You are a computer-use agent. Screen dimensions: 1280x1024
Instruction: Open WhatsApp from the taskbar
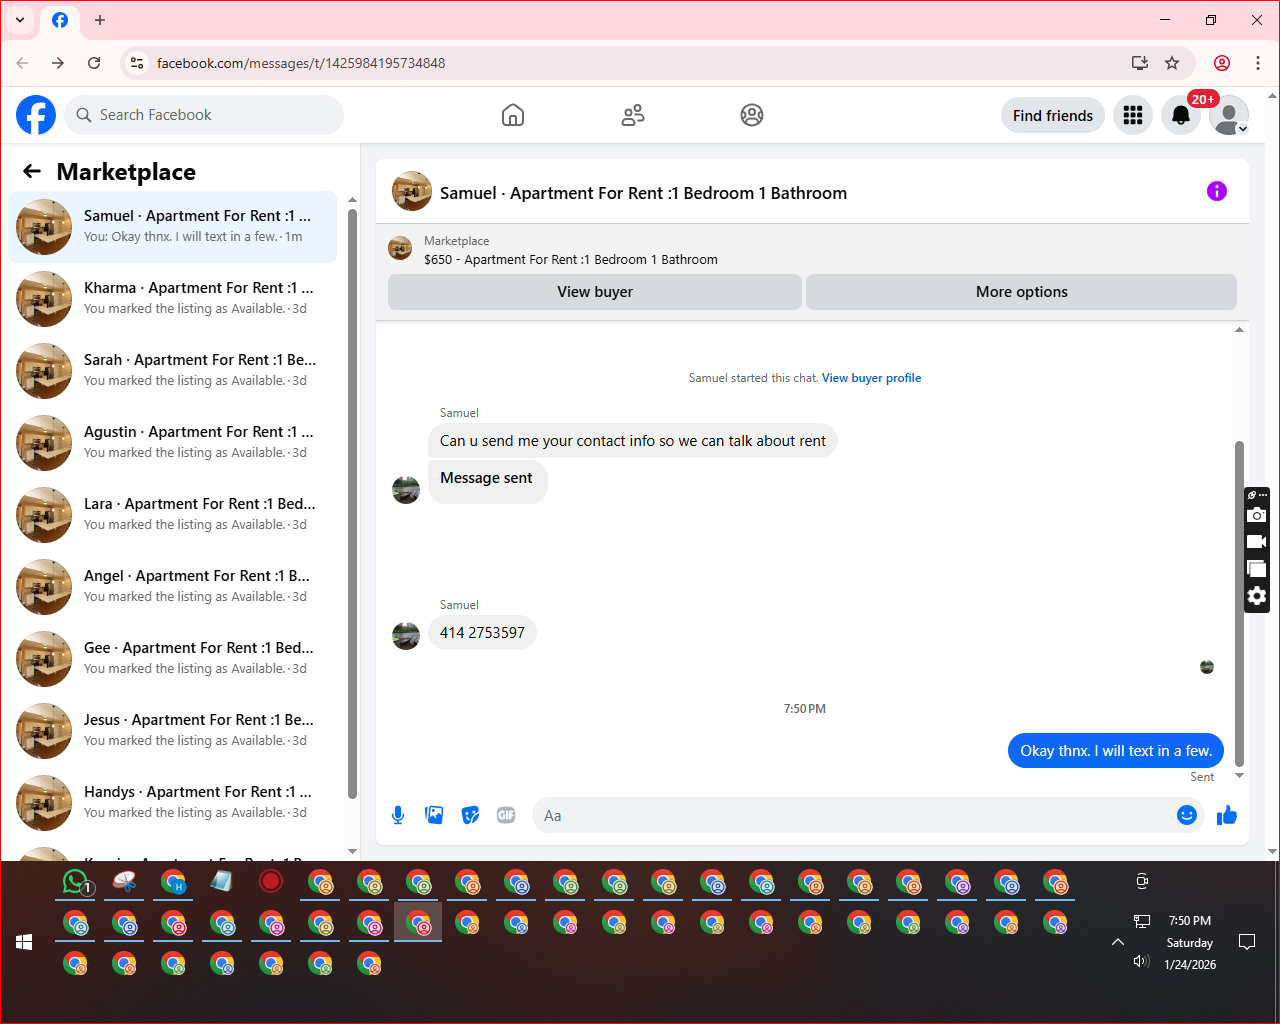77,882
